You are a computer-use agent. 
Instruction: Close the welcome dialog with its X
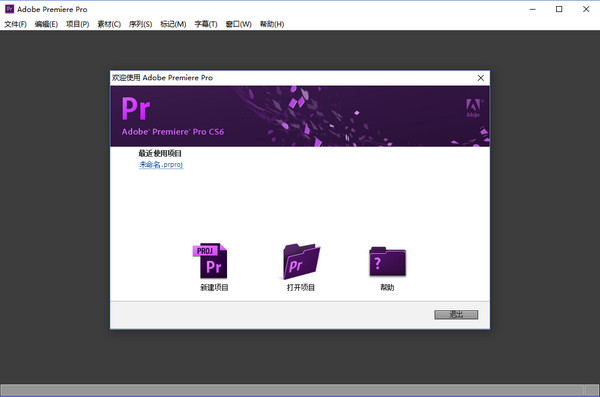[481, 78]
